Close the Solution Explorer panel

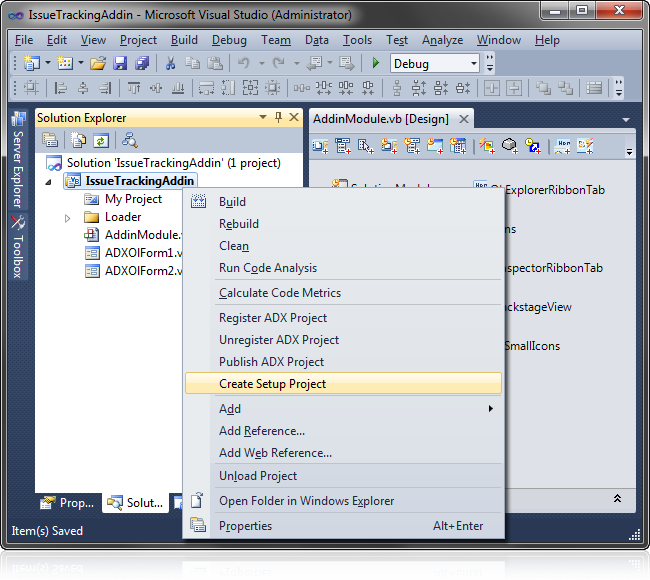coord(294,117)
